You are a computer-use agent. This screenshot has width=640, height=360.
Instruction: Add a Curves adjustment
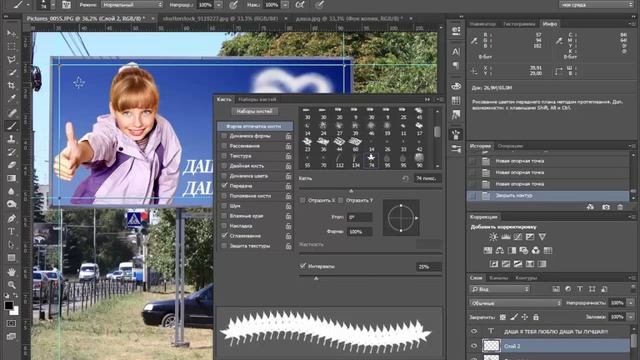pyautogui.click(x=518, y=237)
